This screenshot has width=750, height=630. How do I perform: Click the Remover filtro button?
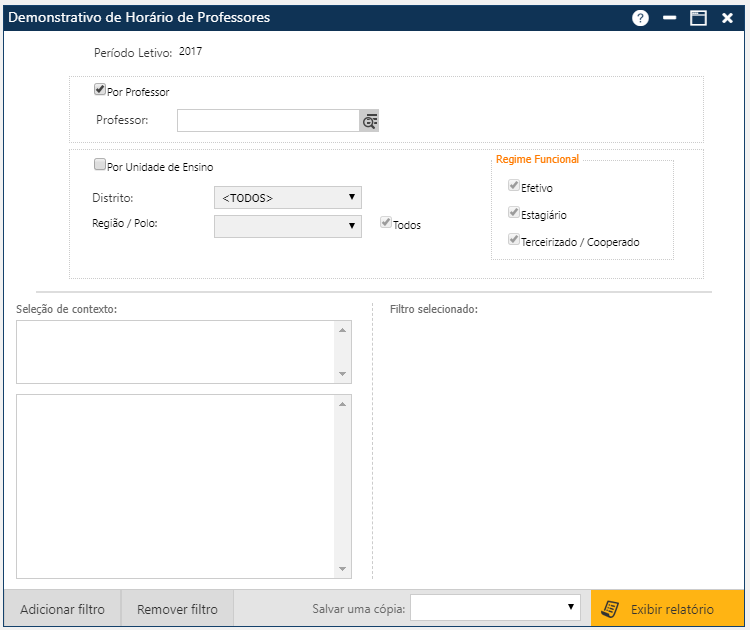pos(177,609)
